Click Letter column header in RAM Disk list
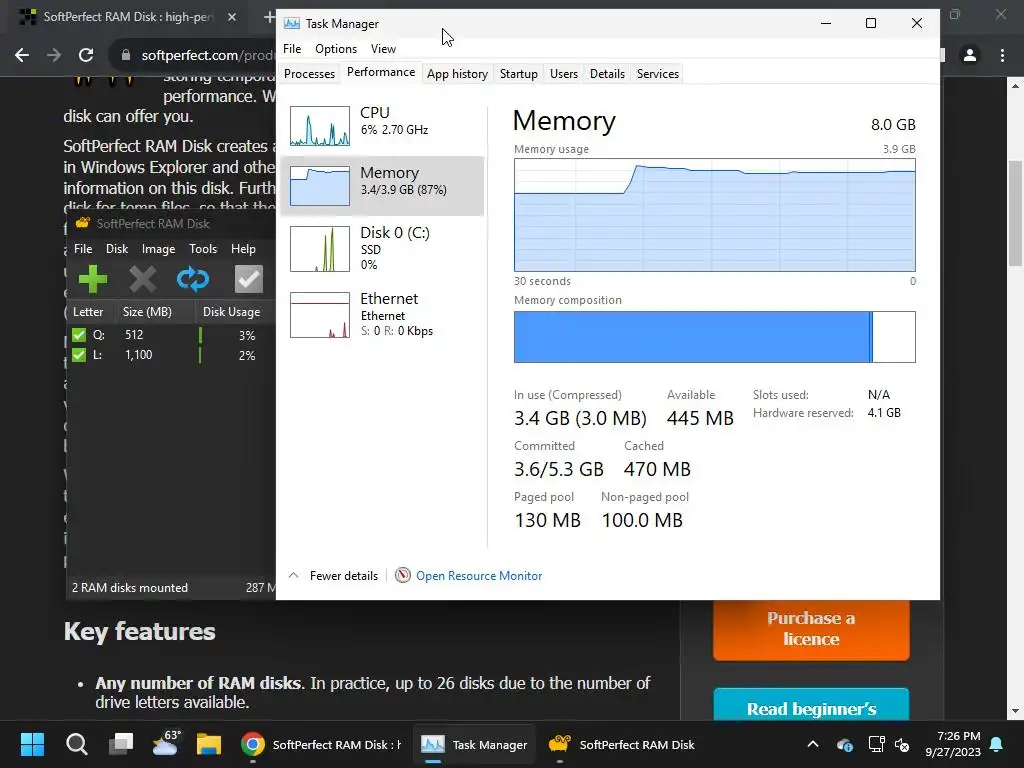Screen dimensions: 1024x768 click(x=88, y=312)
